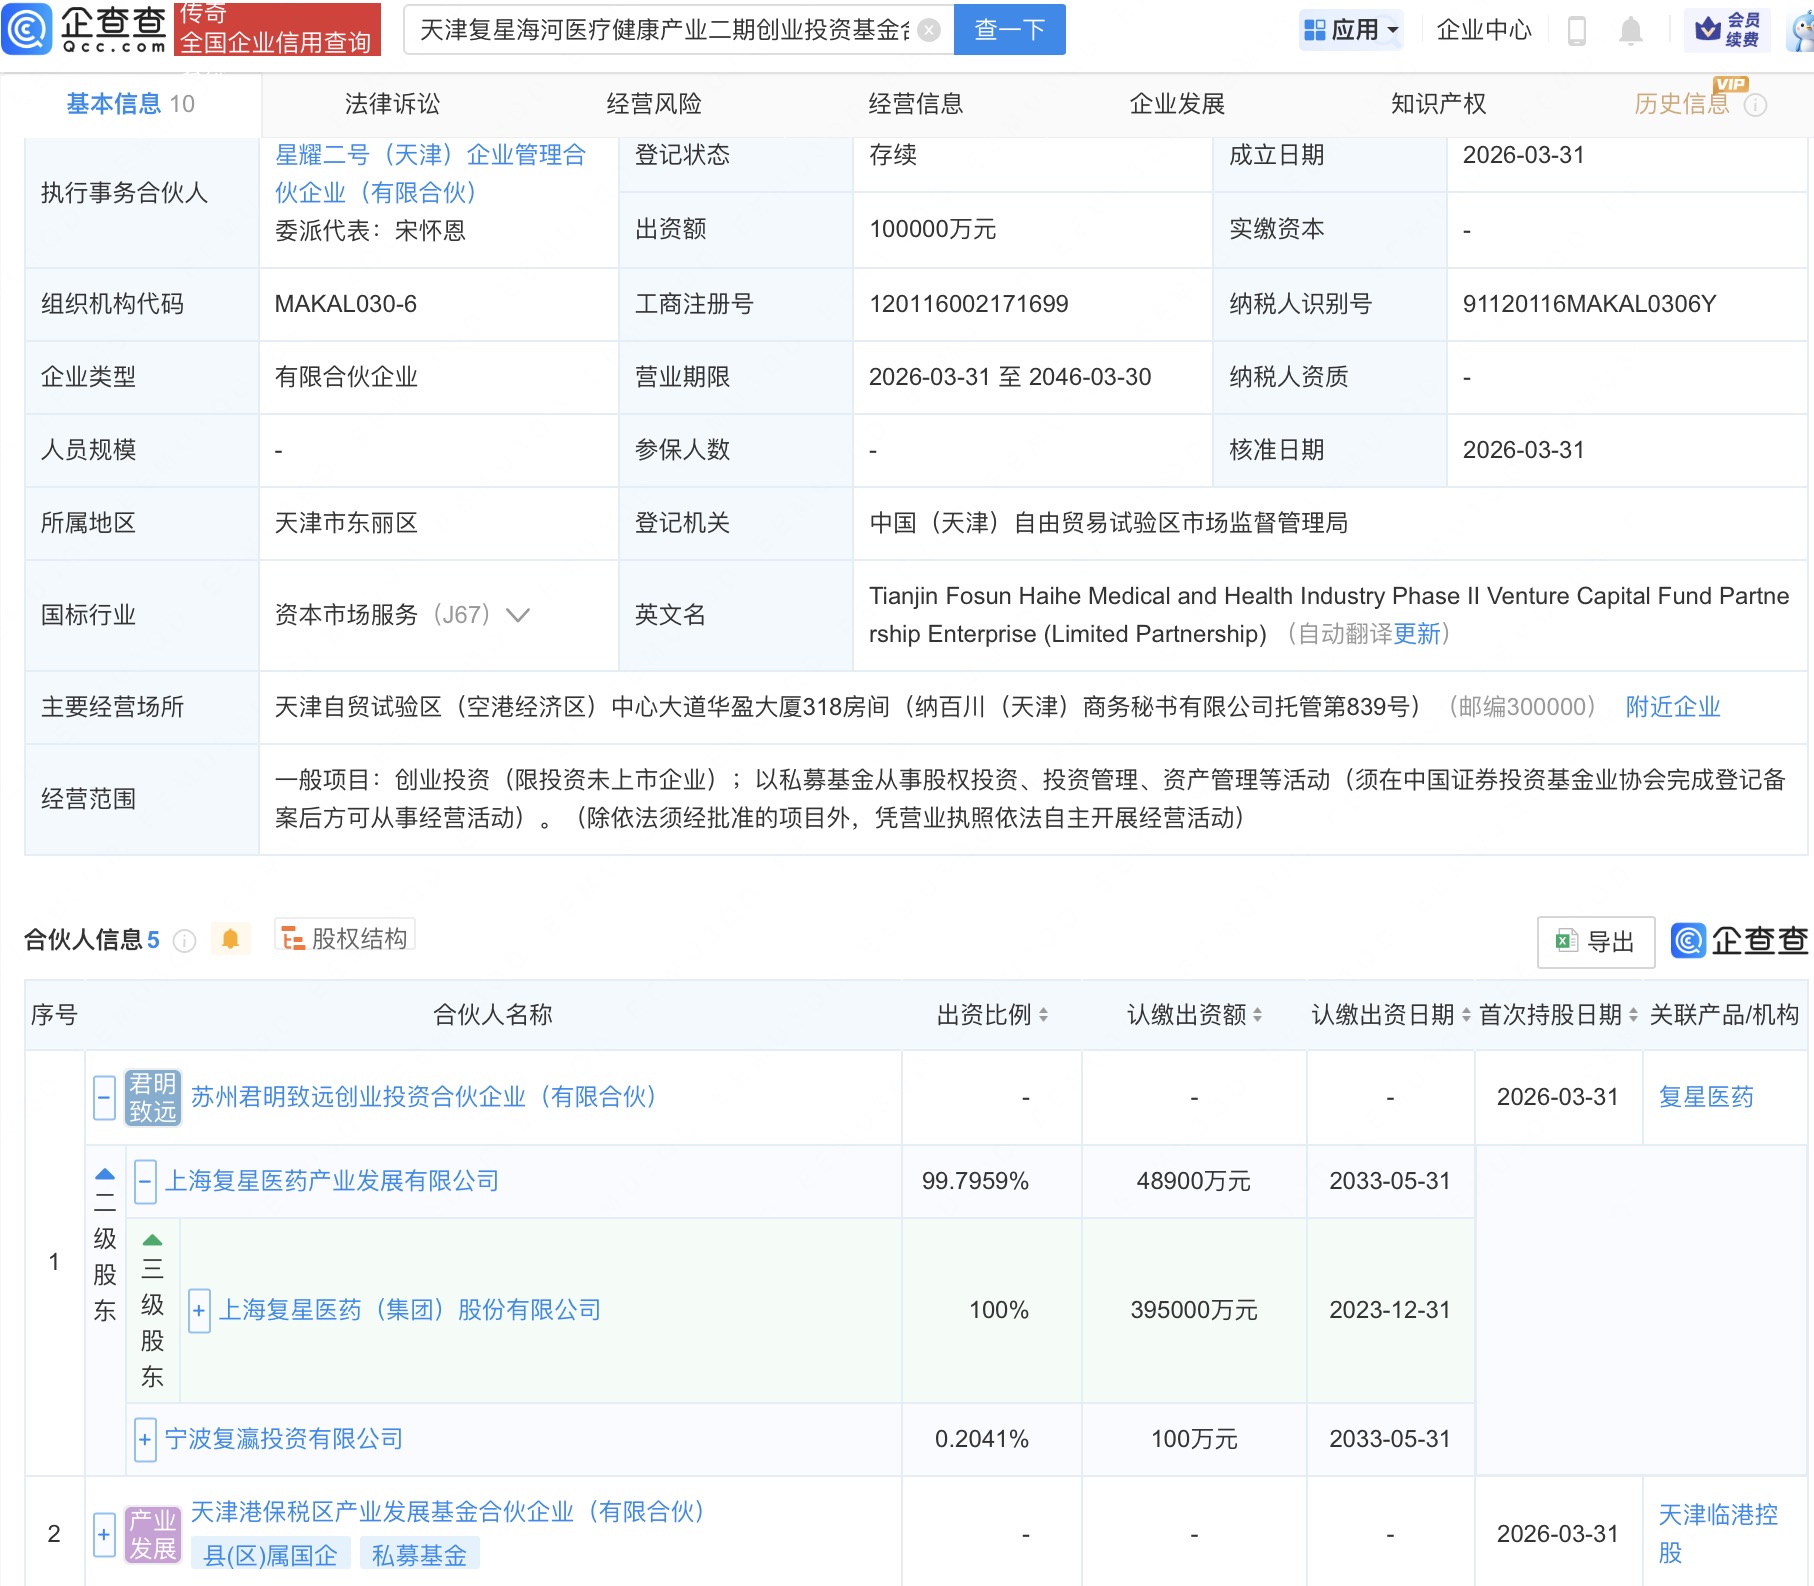Export partner data with the Excel 导出 icon

click(x=1596, y=942)
